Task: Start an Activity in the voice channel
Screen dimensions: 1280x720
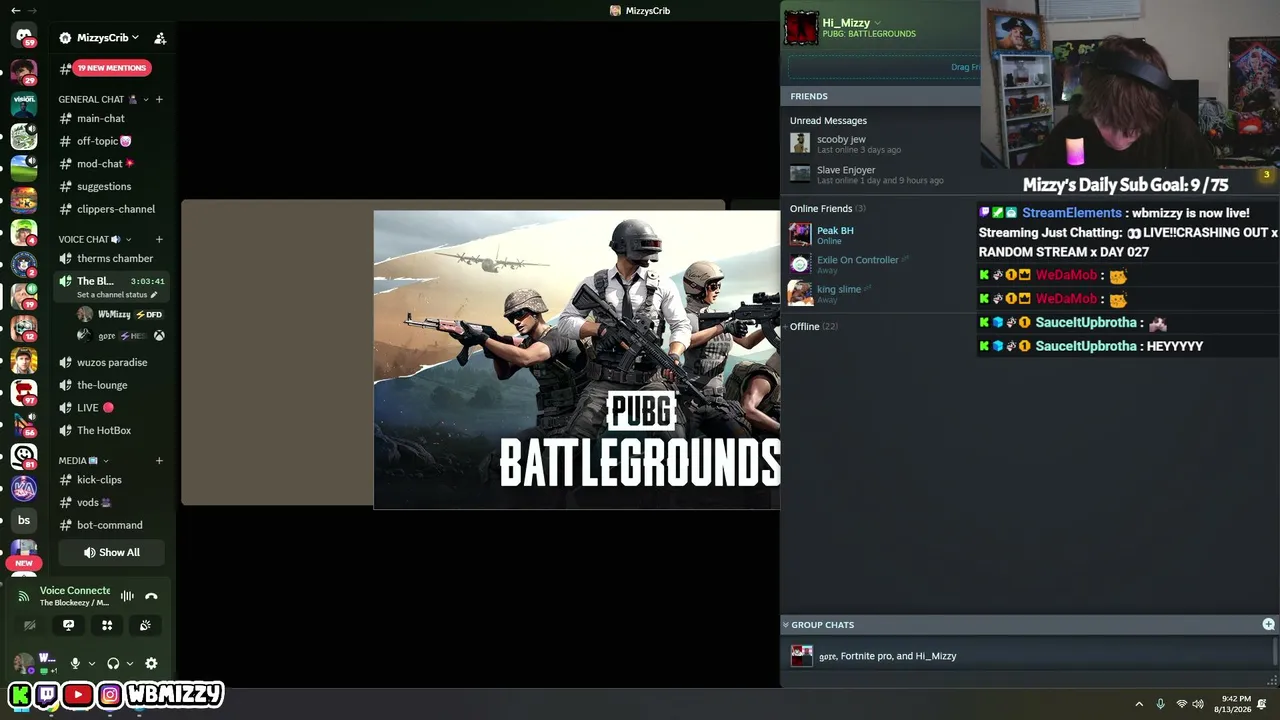Action: pyautogui.click(x=107, y=625)
